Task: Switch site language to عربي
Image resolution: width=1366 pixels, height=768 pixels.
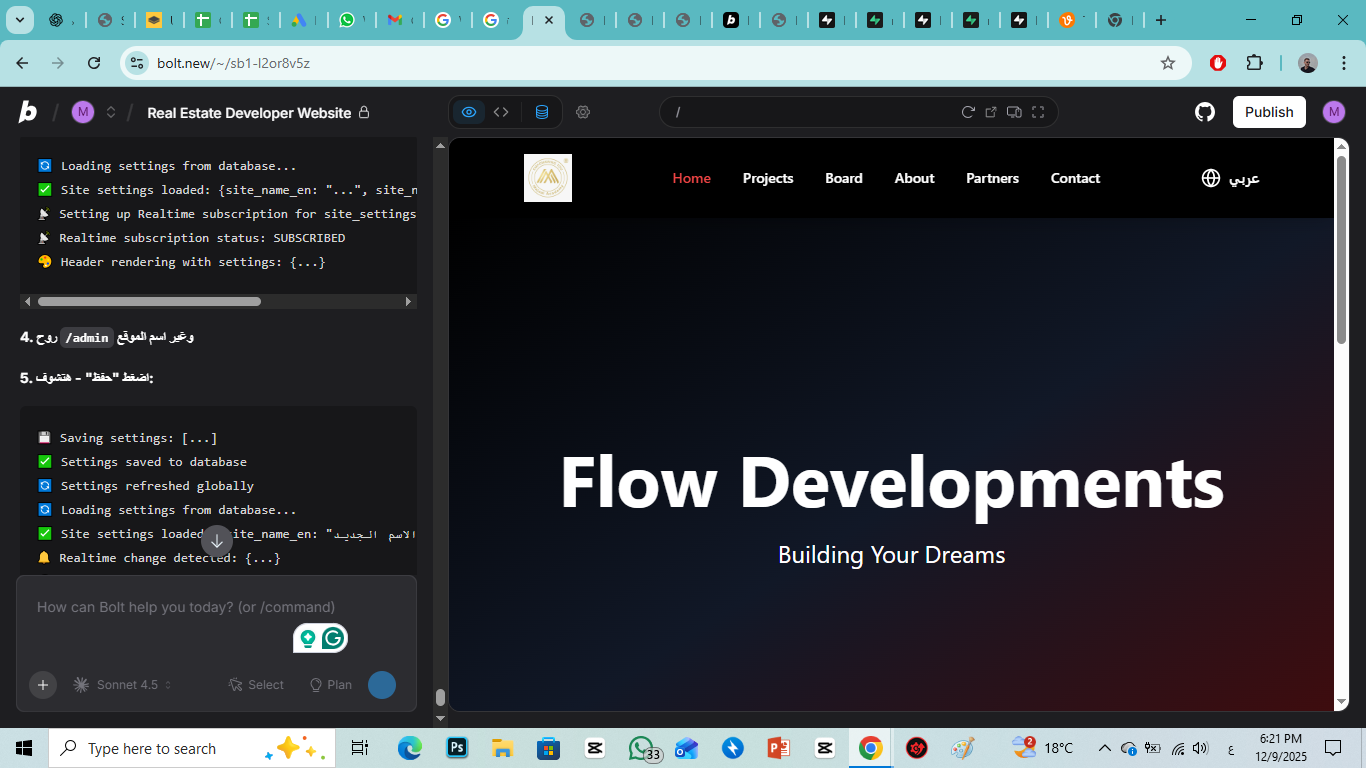Action: pyautogui.click(x=1231, y=178)
